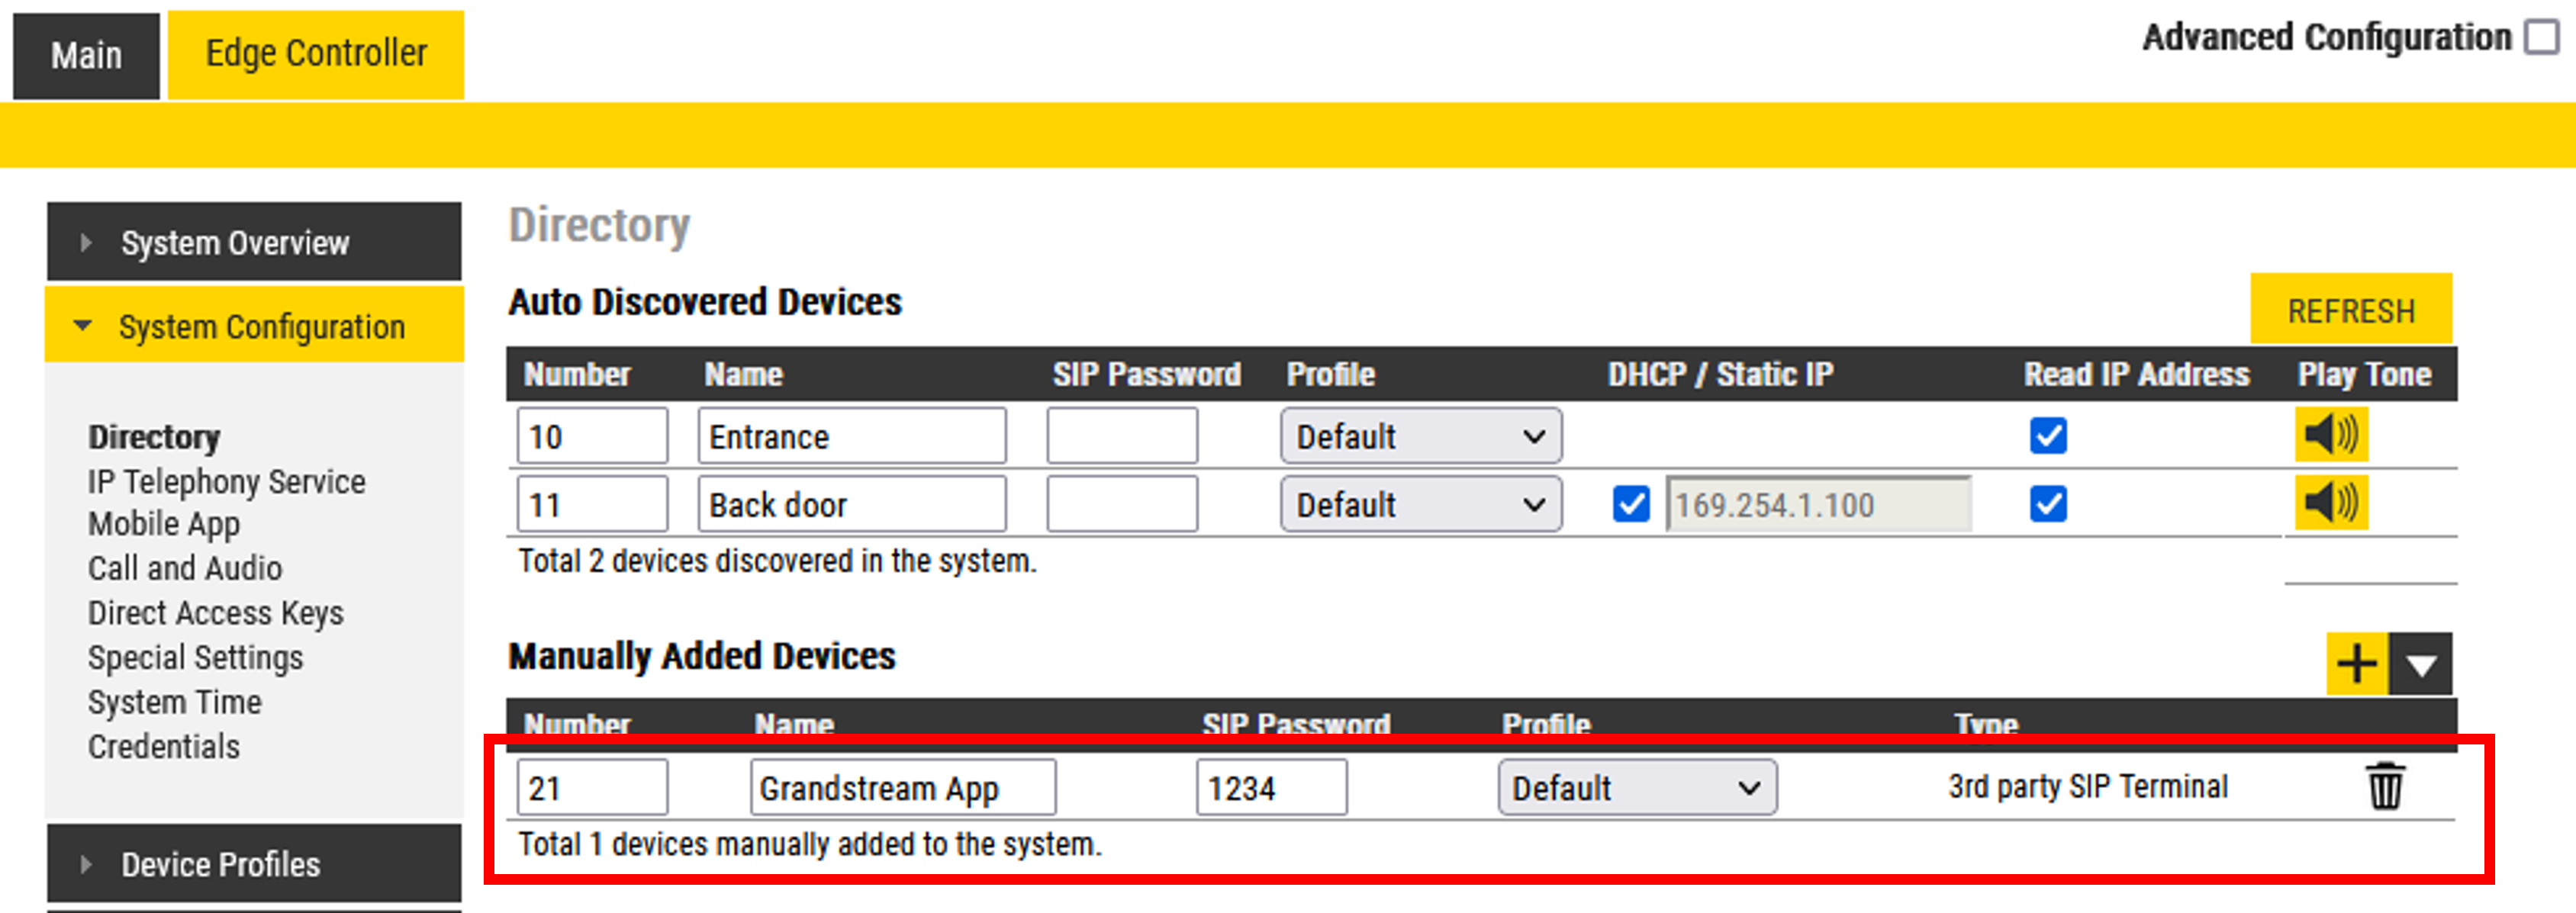Click the SIP Password field showing 1234

click(1270, 788)
